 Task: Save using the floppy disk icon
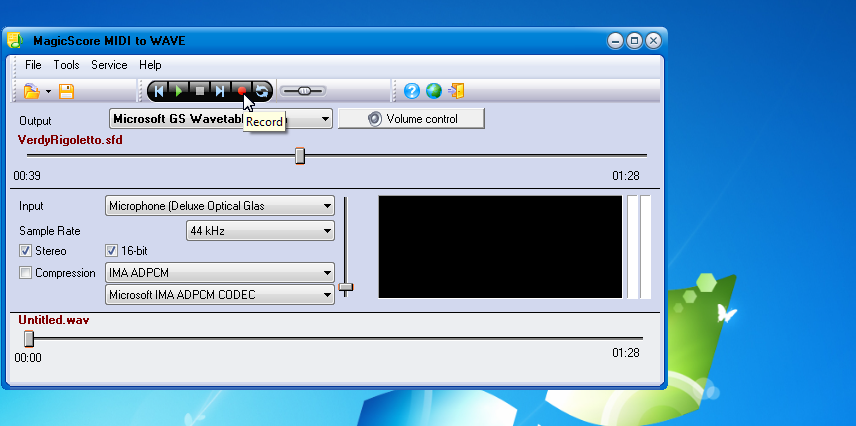(x=66, y=91)
